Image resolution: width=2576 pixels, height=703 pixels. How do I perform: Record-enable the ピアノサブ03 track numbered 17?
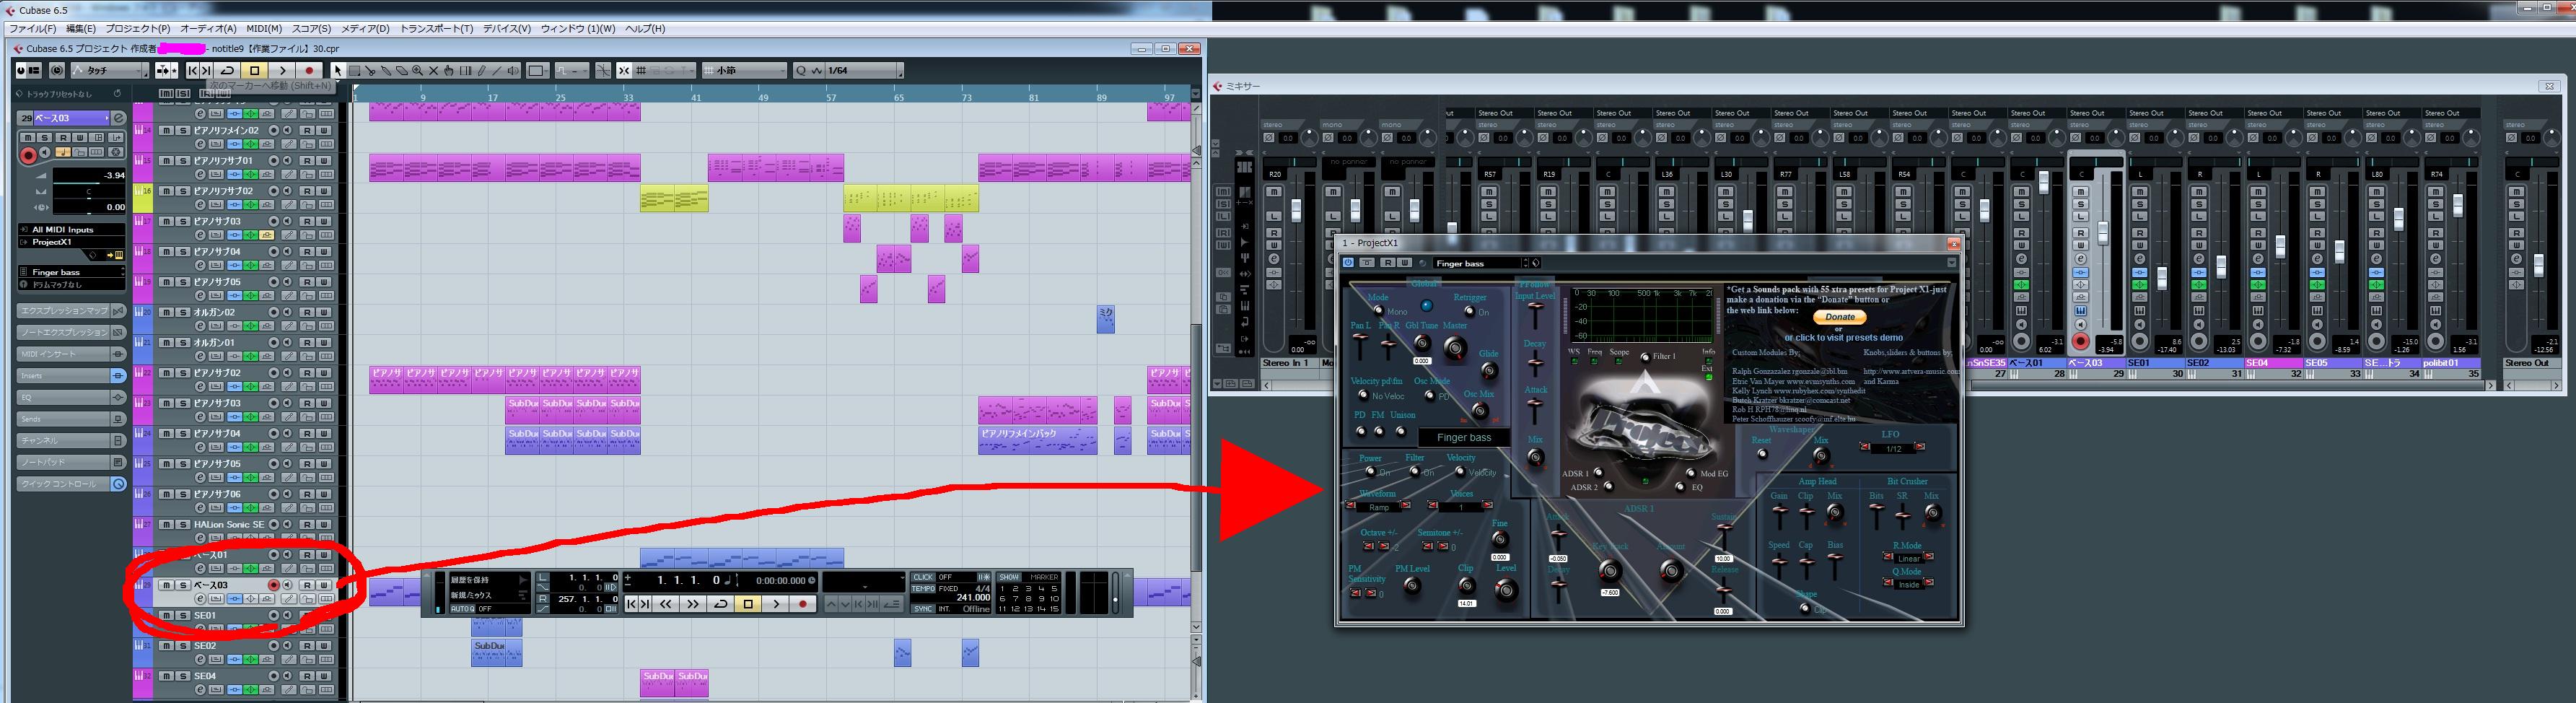[273, 221]
